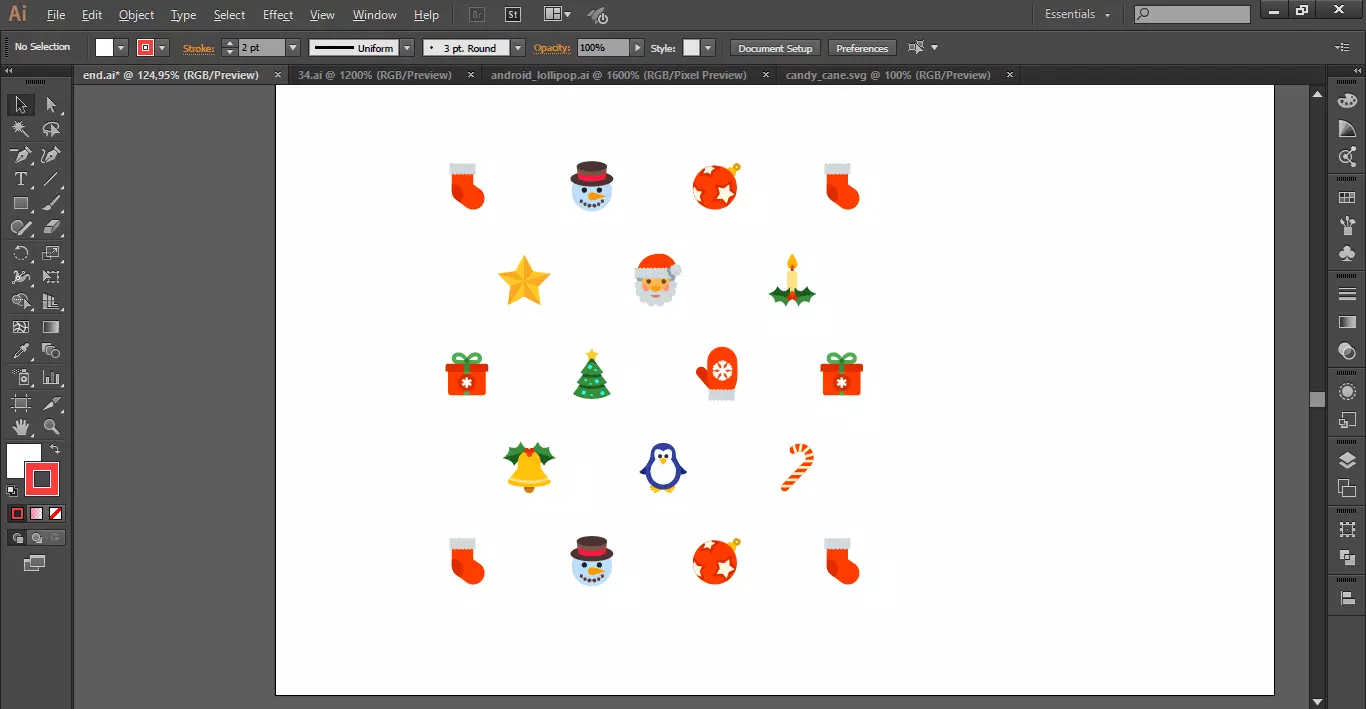Choose the Paintbrush tool
Viewport: 1366px width, 709px height.
tap(52, 204)
